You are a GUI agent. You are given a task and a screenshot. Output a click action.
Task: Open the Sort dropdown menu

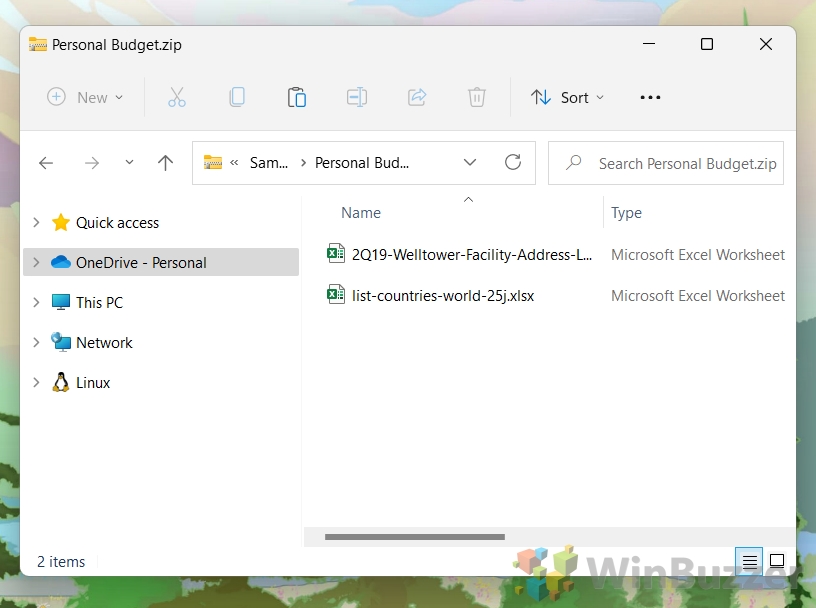coord(567,97)
